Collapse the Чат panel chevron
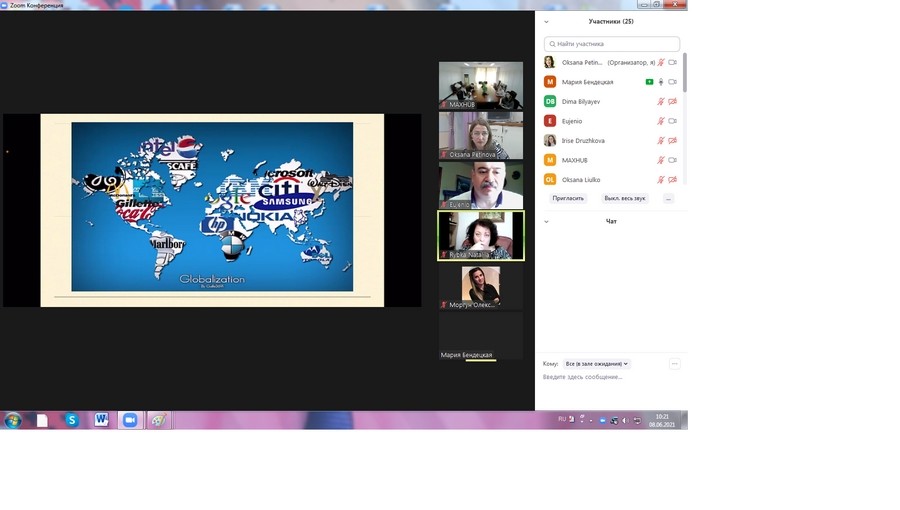 tap(546, 221)
